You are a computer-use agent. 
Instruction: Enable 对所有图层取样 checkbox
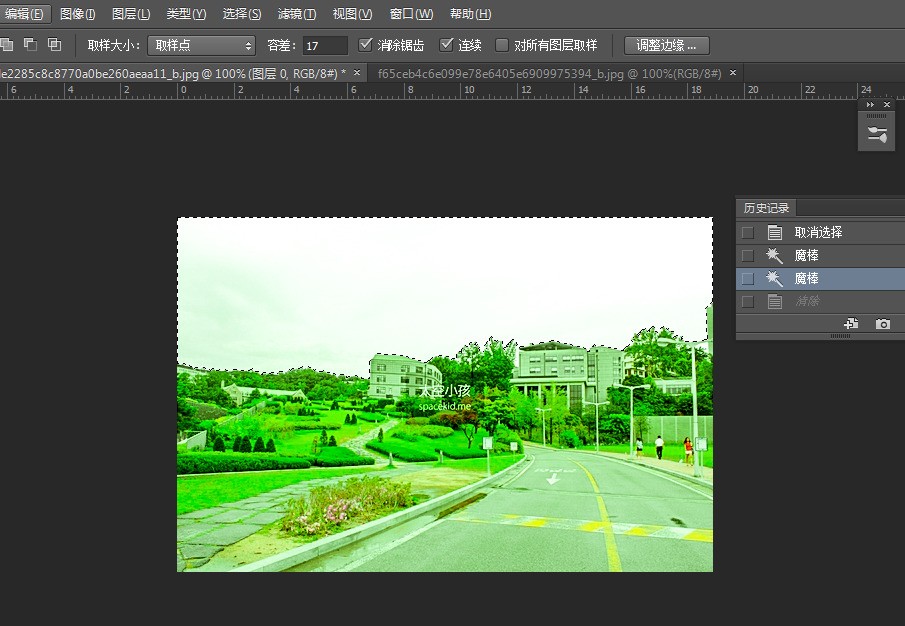(502, 45)
